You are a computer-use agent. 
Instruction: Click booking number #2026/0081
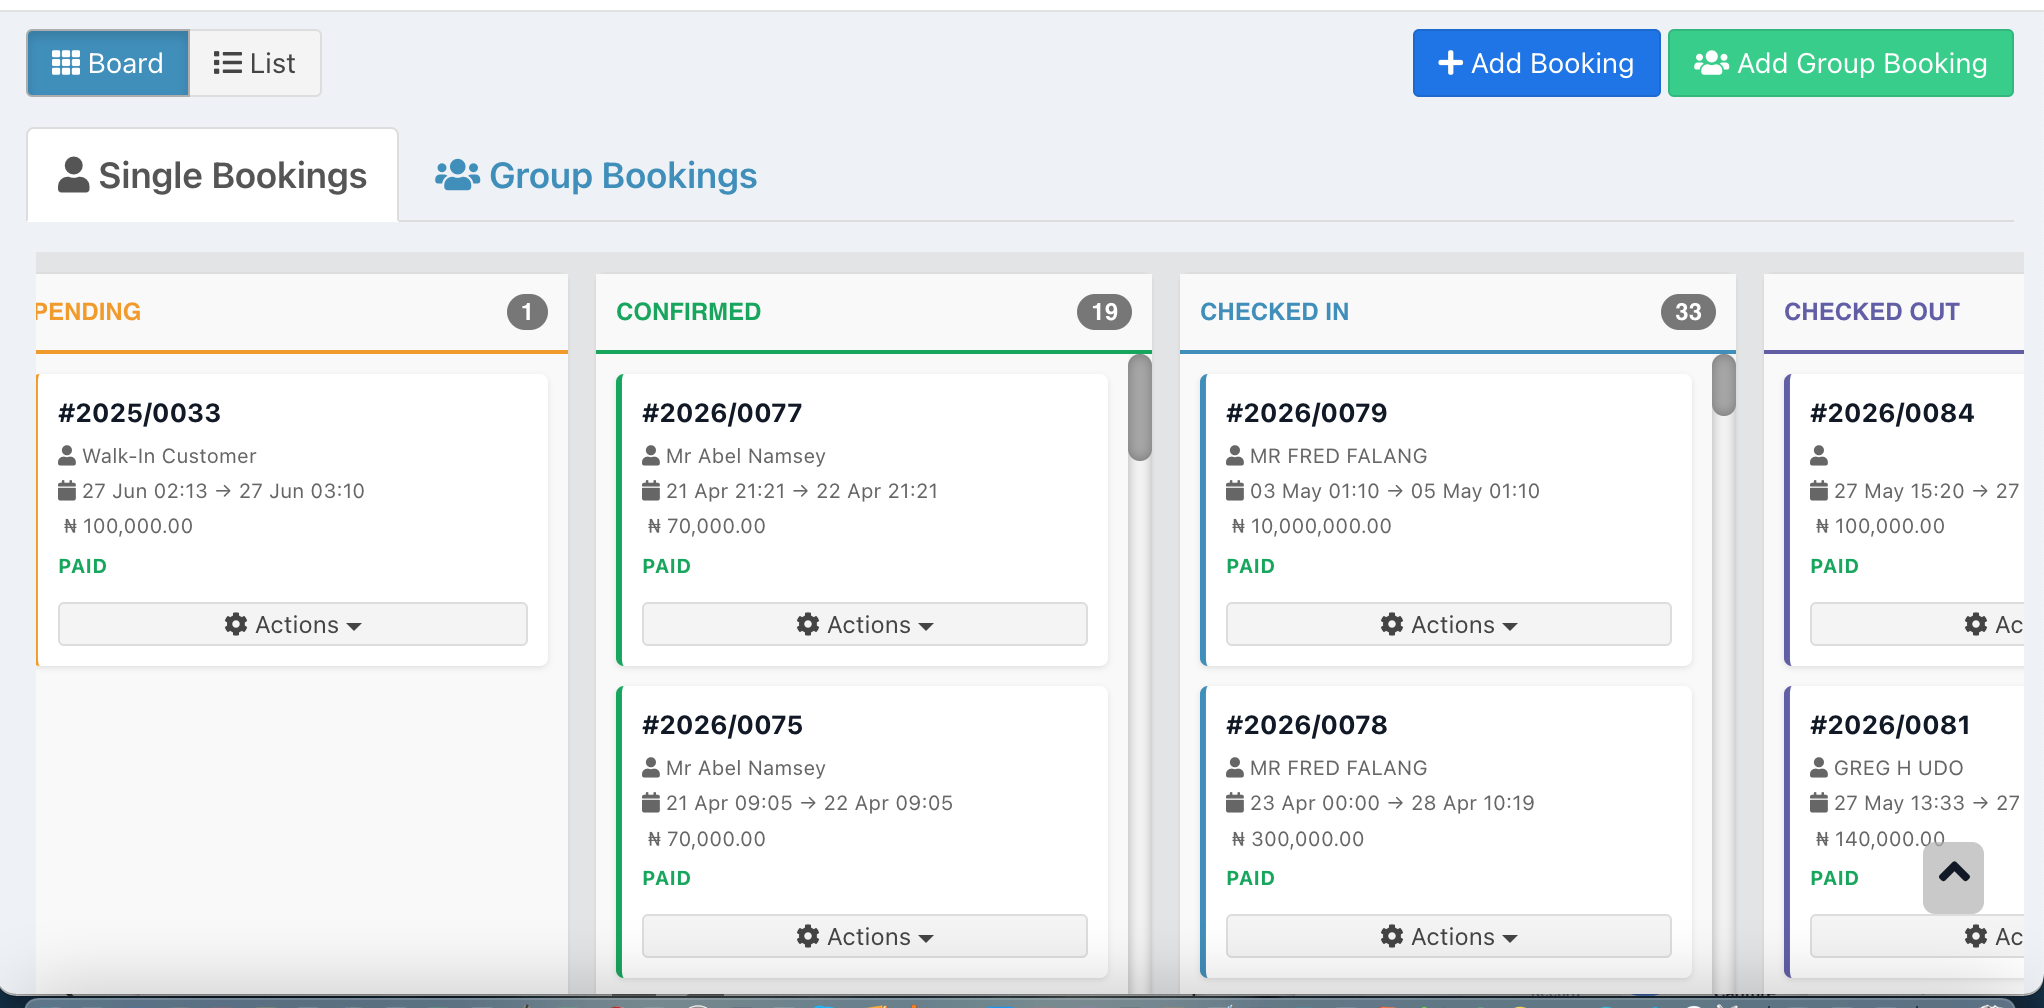click(x=1890, y=725)
